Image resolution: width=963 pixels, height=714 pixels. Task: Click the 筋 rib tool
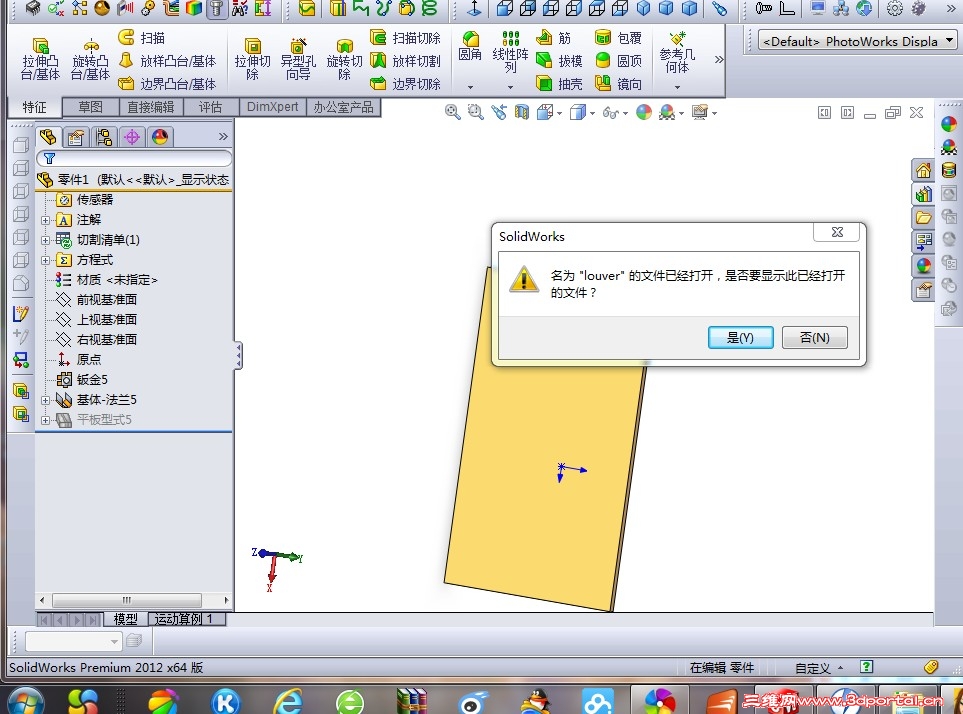553,38
